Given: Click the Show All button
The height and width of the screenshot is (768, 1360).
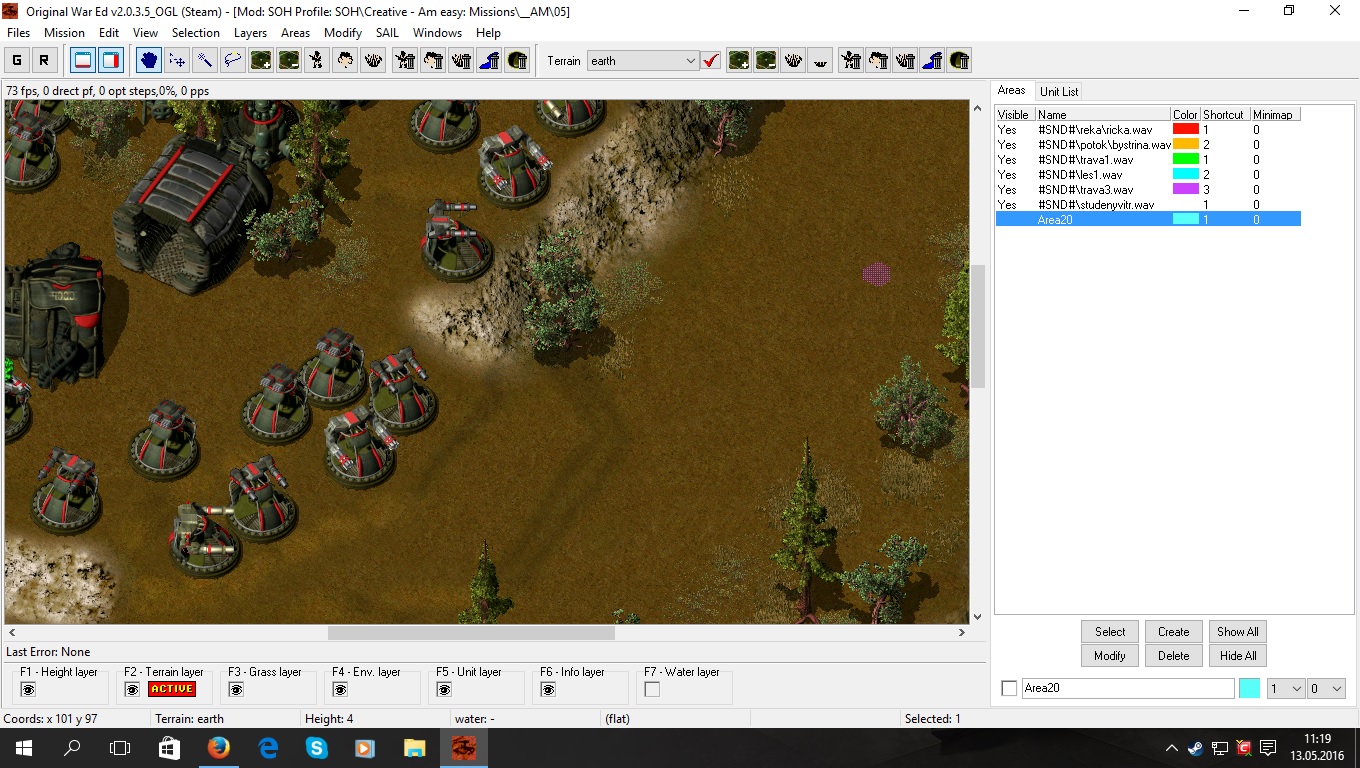Looking at the screenshot, I should [x=1238, y=632].
